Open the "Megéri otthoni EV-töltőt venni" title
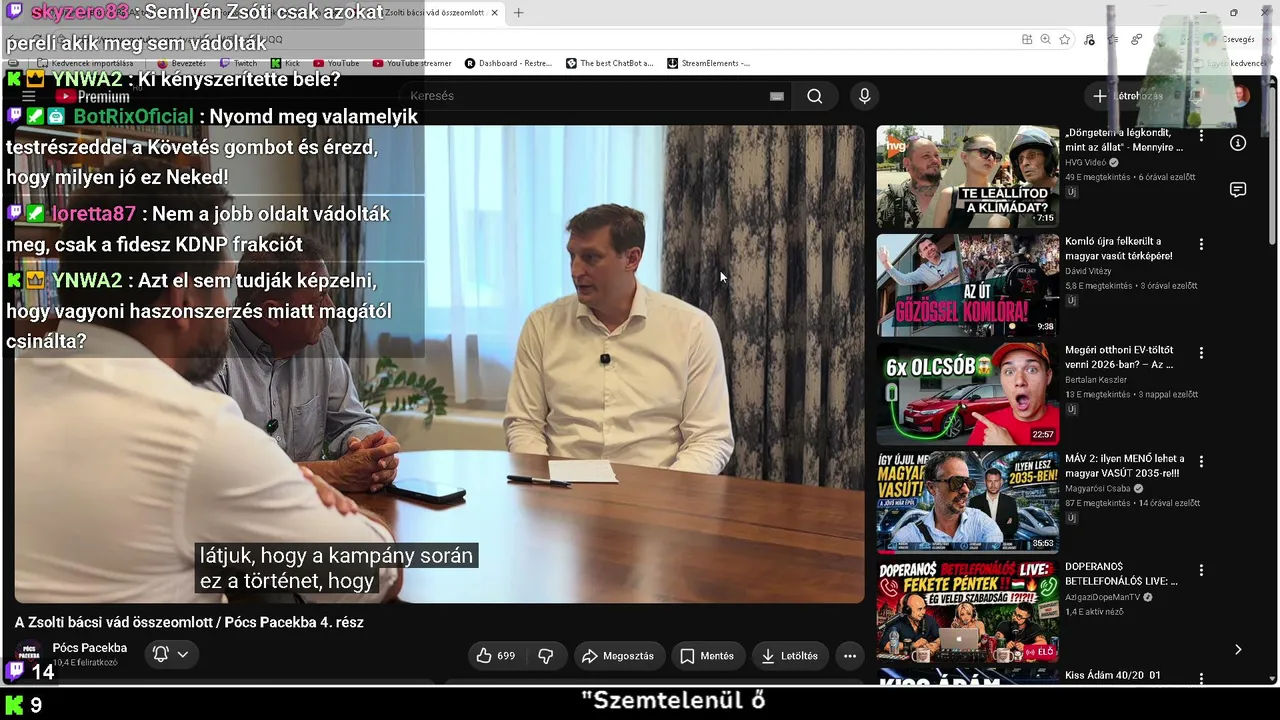 (x=1119, y=357)
